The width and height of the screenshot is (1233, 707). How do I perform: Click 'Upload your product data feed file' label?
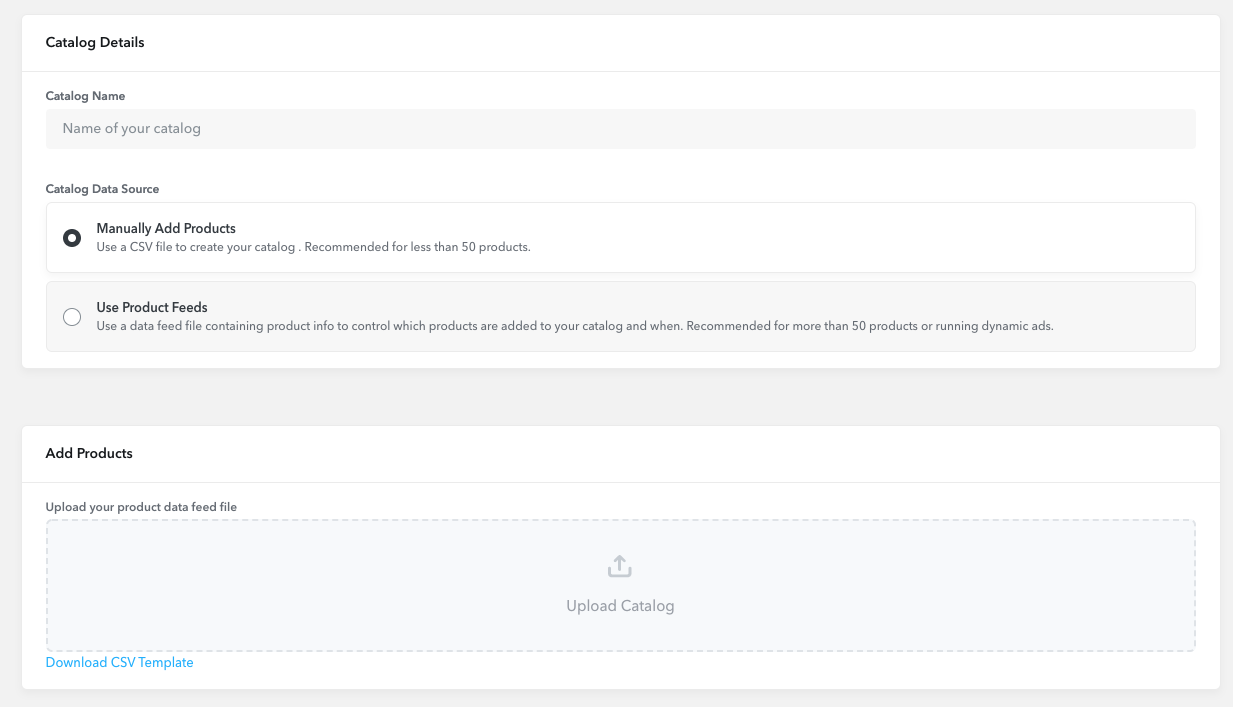coord(142,507)
